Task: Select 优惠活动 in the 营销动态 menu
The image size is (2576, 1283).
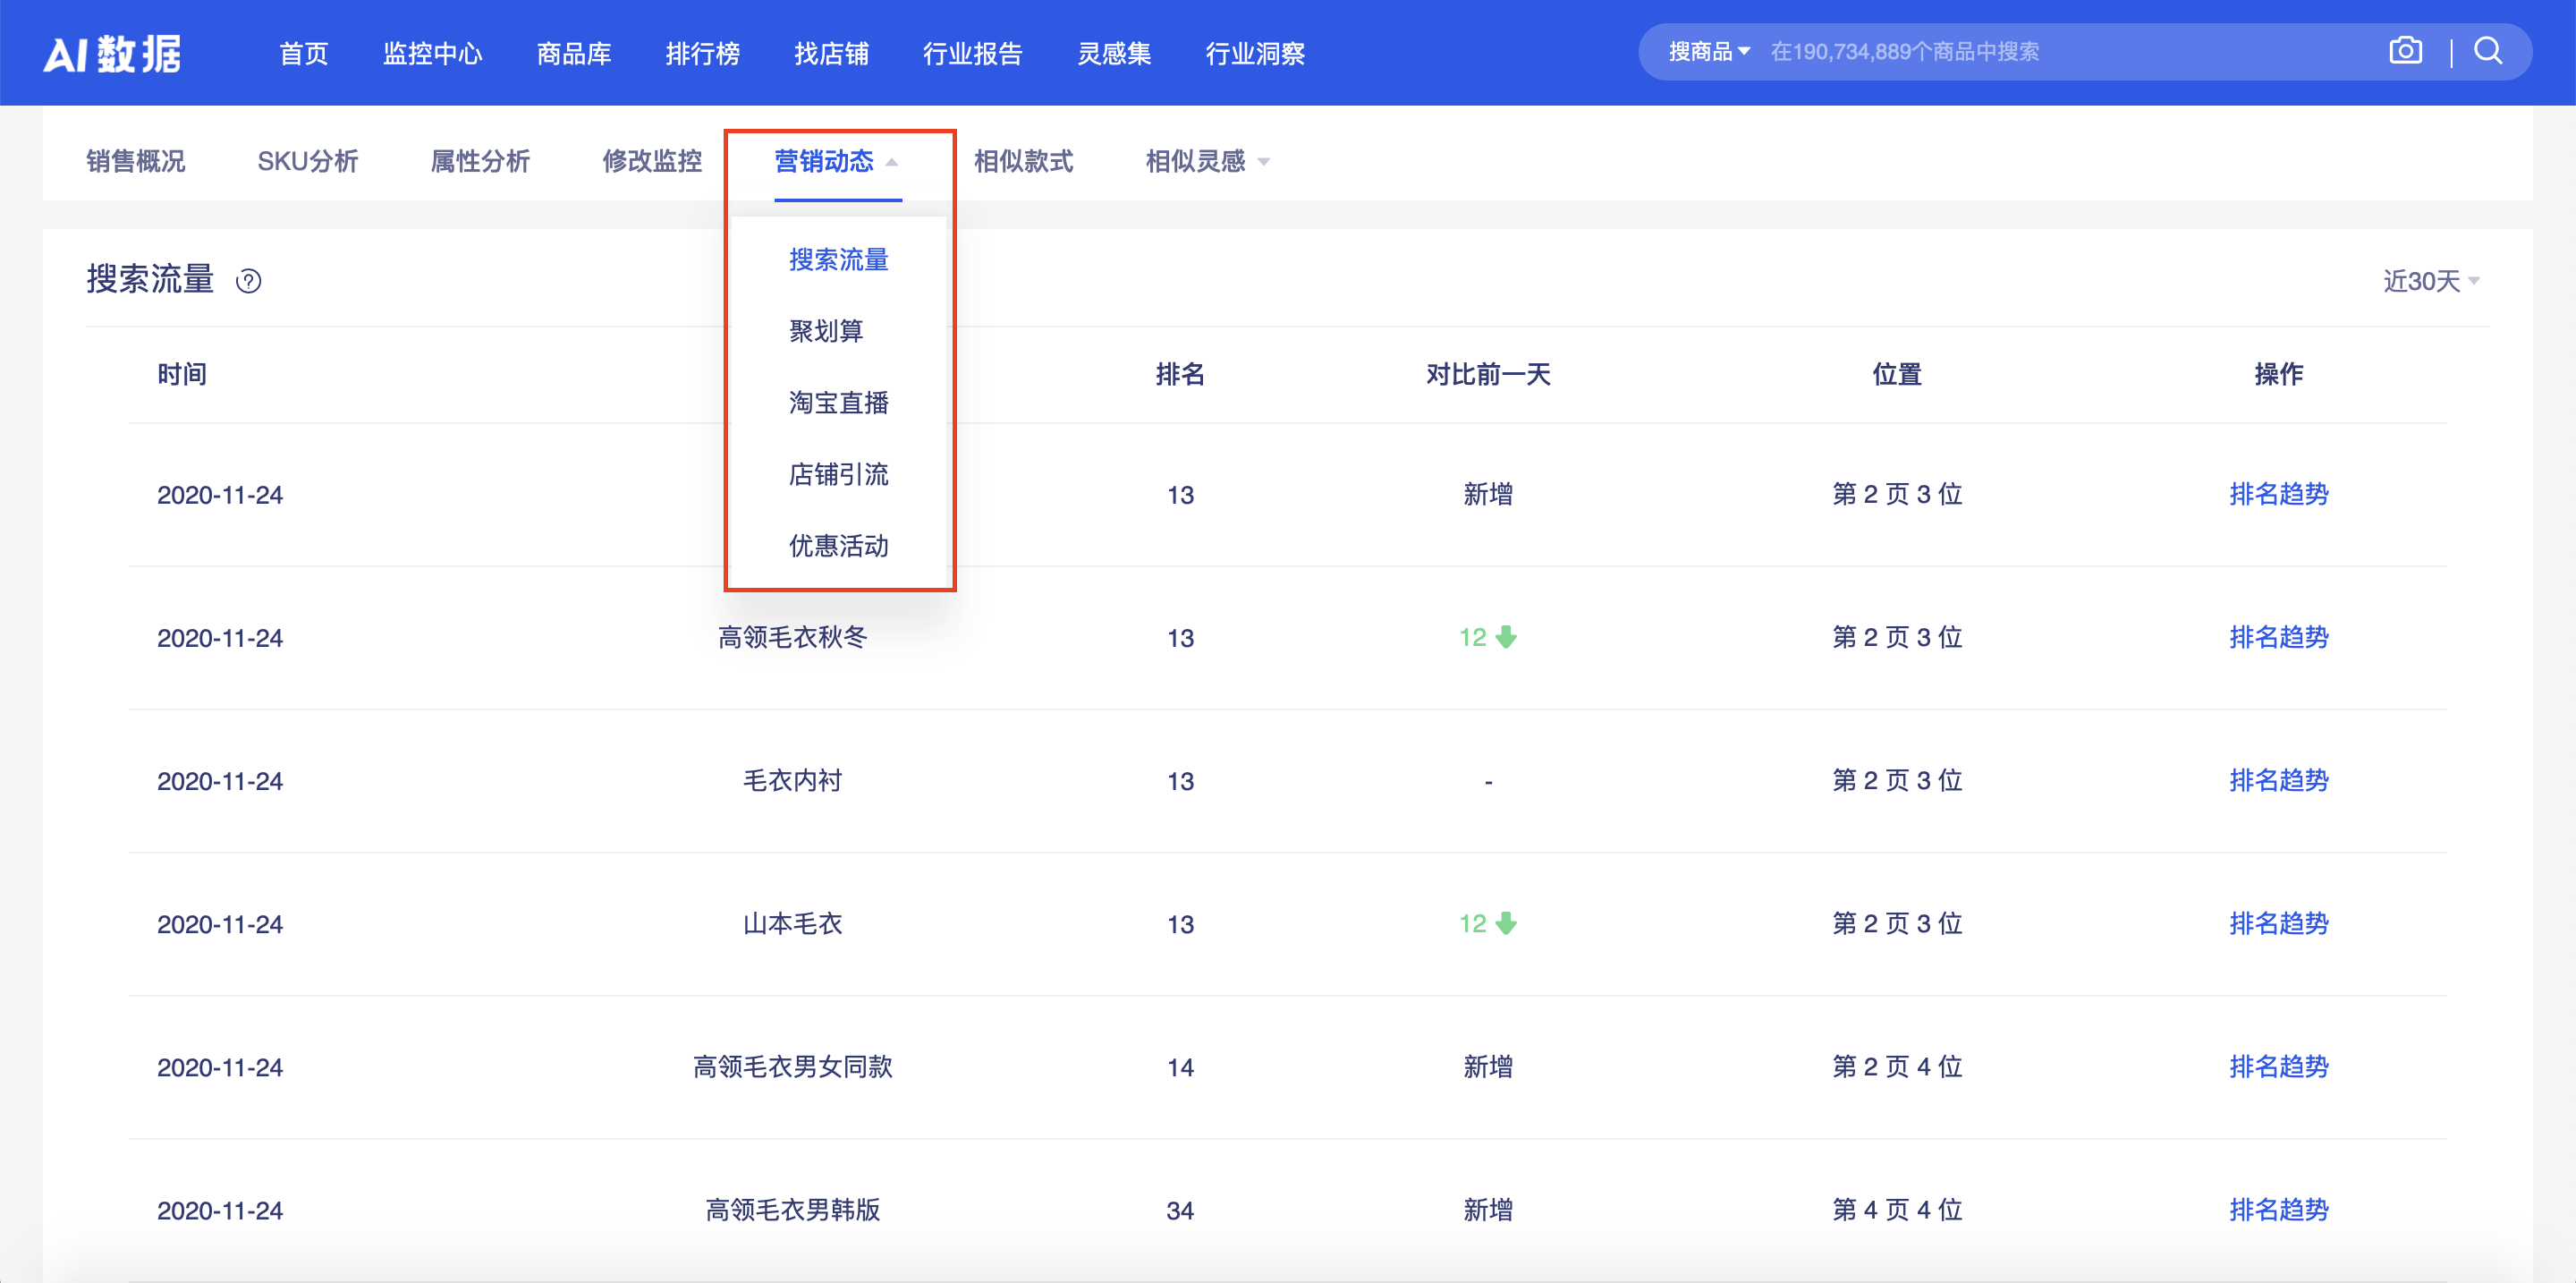Action: (x=839, y=547)
